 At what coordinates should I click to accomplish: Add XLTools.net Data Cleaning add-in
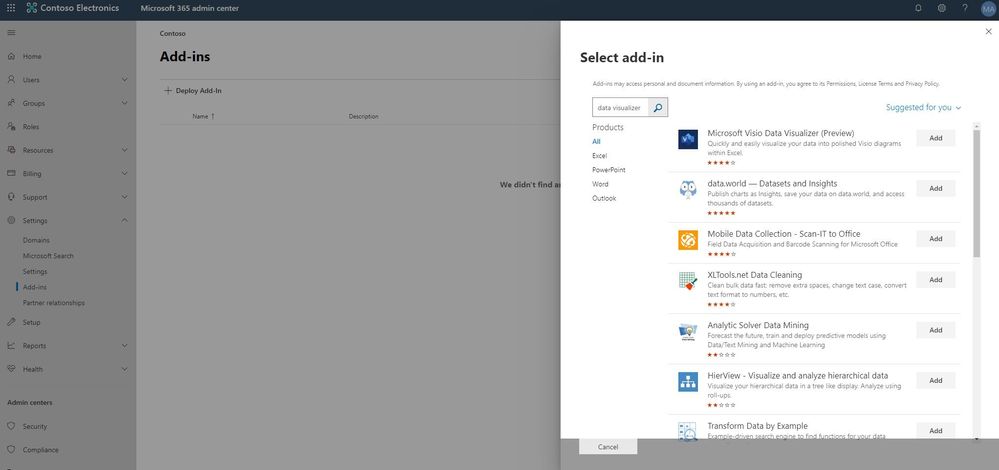935,280
